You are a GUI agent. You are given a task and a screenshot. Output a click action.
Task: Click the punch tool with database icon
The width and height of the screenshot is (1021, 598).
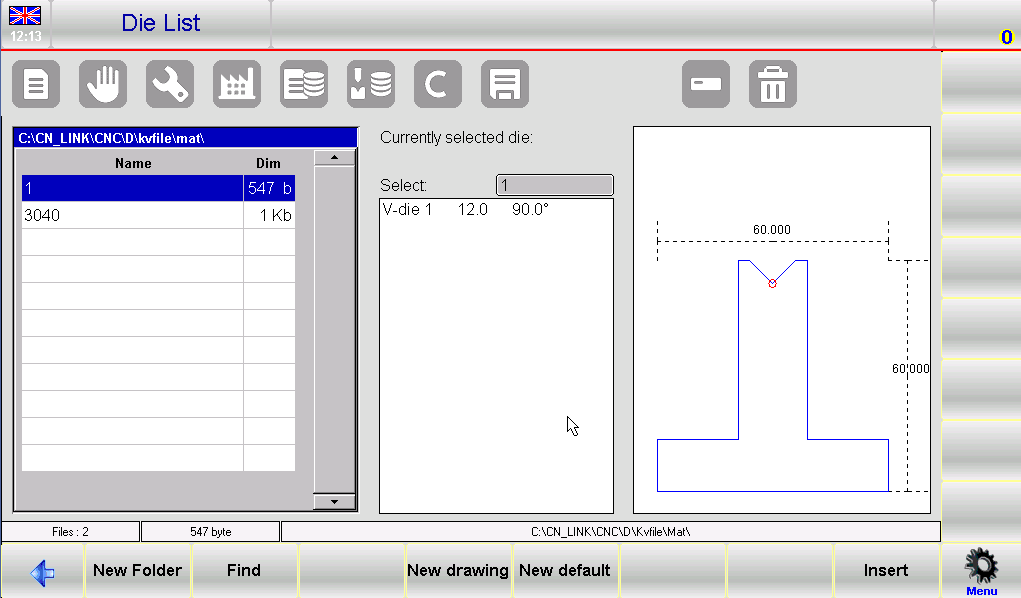point(371,85)
